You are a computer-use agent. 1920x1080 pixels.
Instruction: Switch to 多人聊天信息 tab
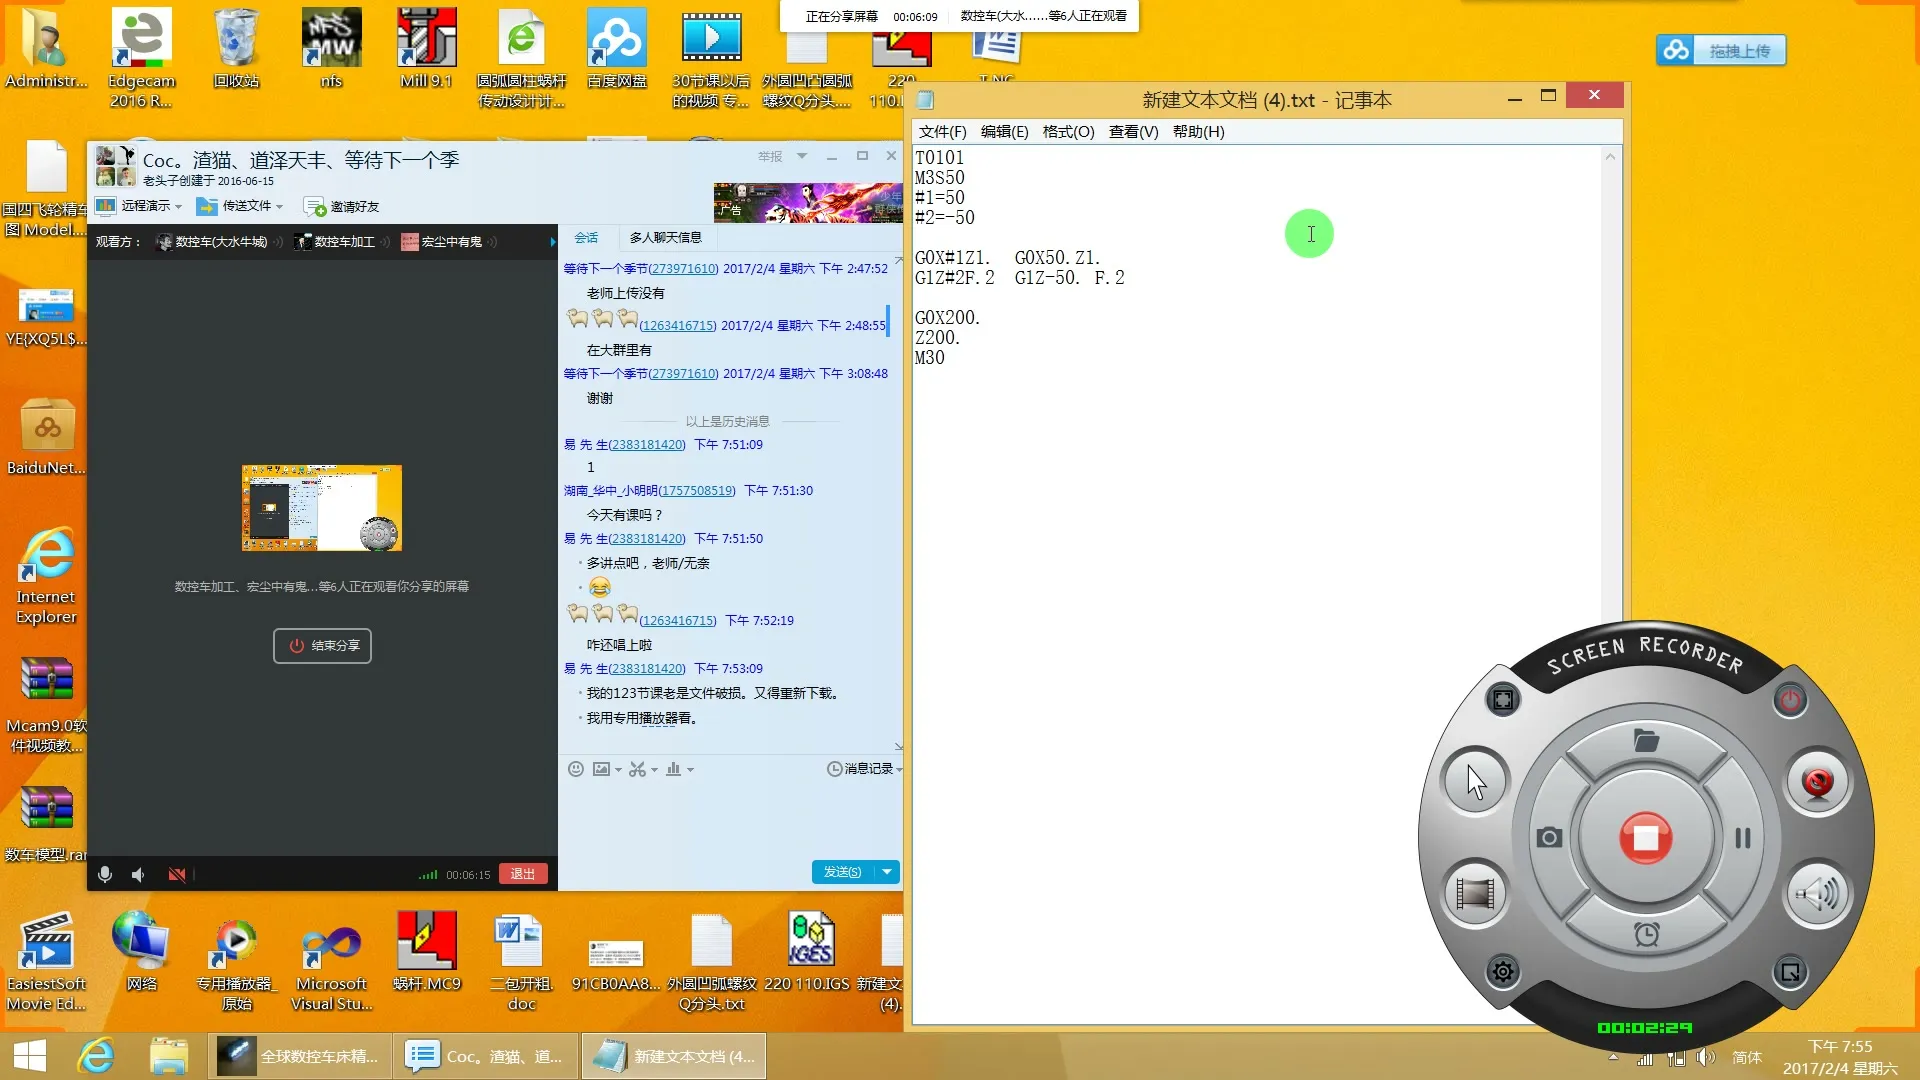tap(665, 237)
